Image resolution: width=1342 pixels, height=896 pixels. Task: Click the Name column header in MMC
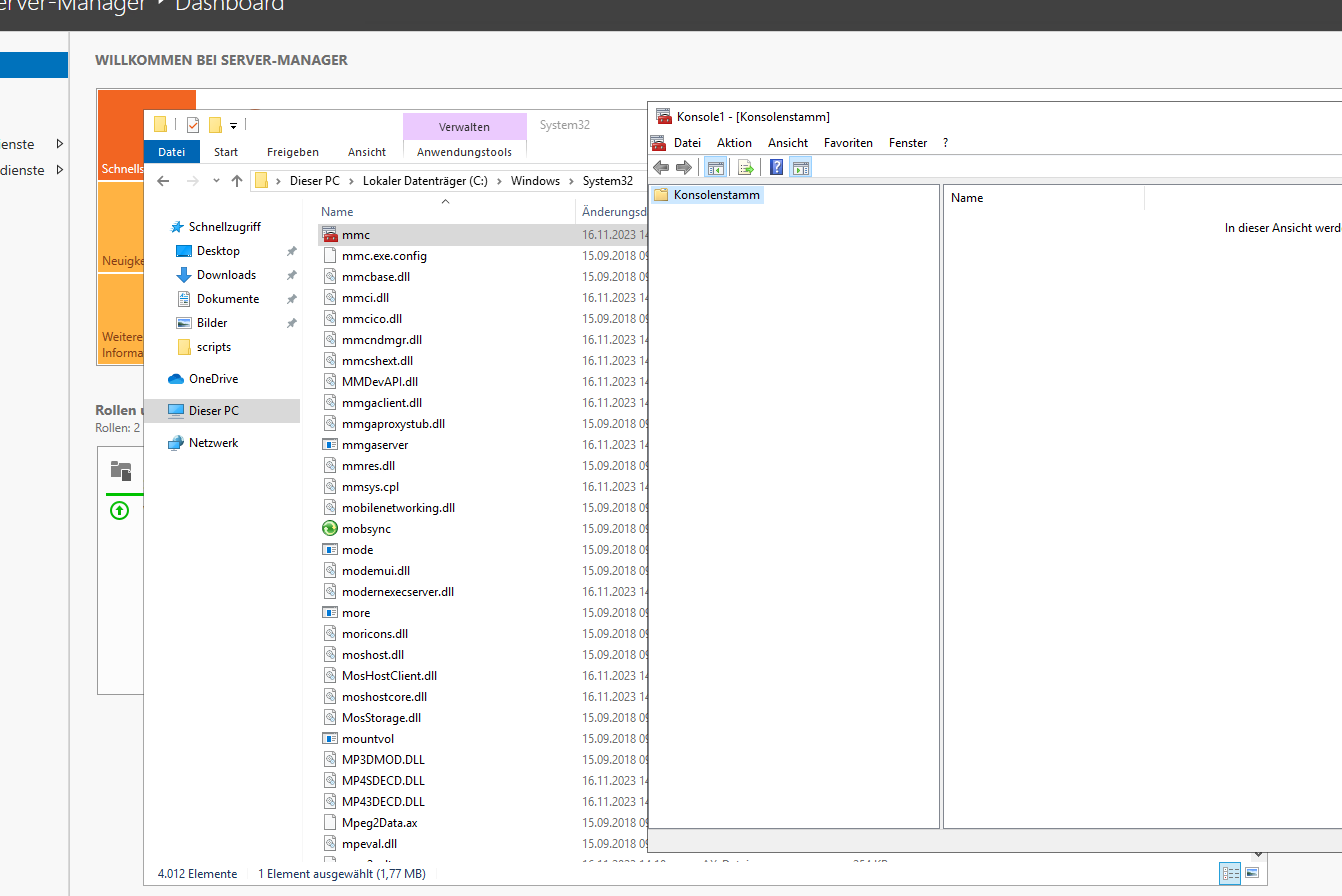[x=1044, y=198]
